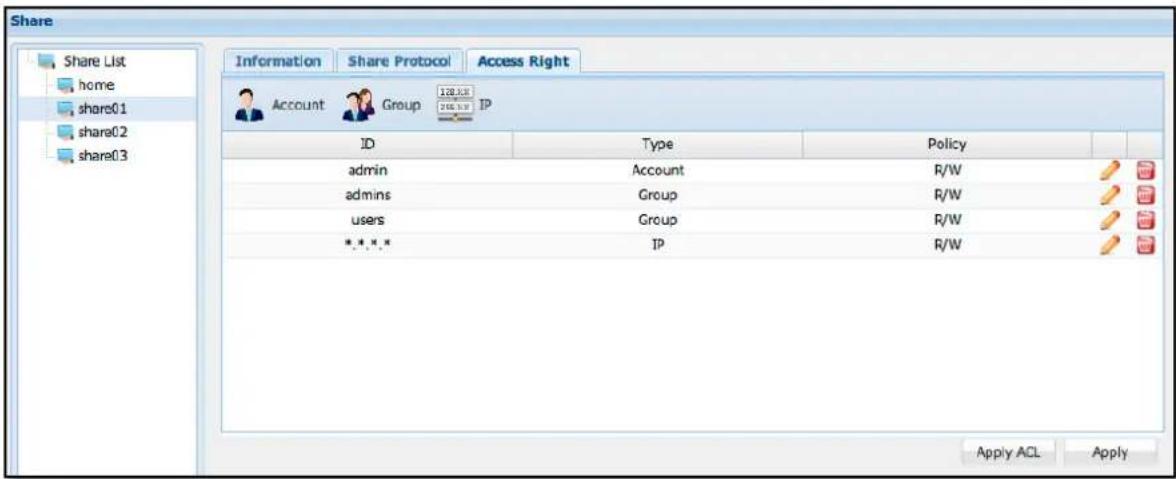This screenshot has width=1176, height=479.
Task: Delete the admin account entry with trash icon
Action: point(1145,171)
